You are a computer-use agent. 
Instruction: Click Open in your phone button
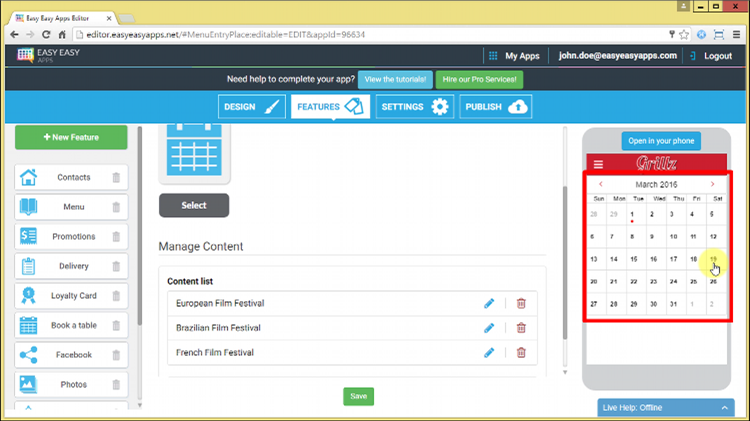click(661, 141)
